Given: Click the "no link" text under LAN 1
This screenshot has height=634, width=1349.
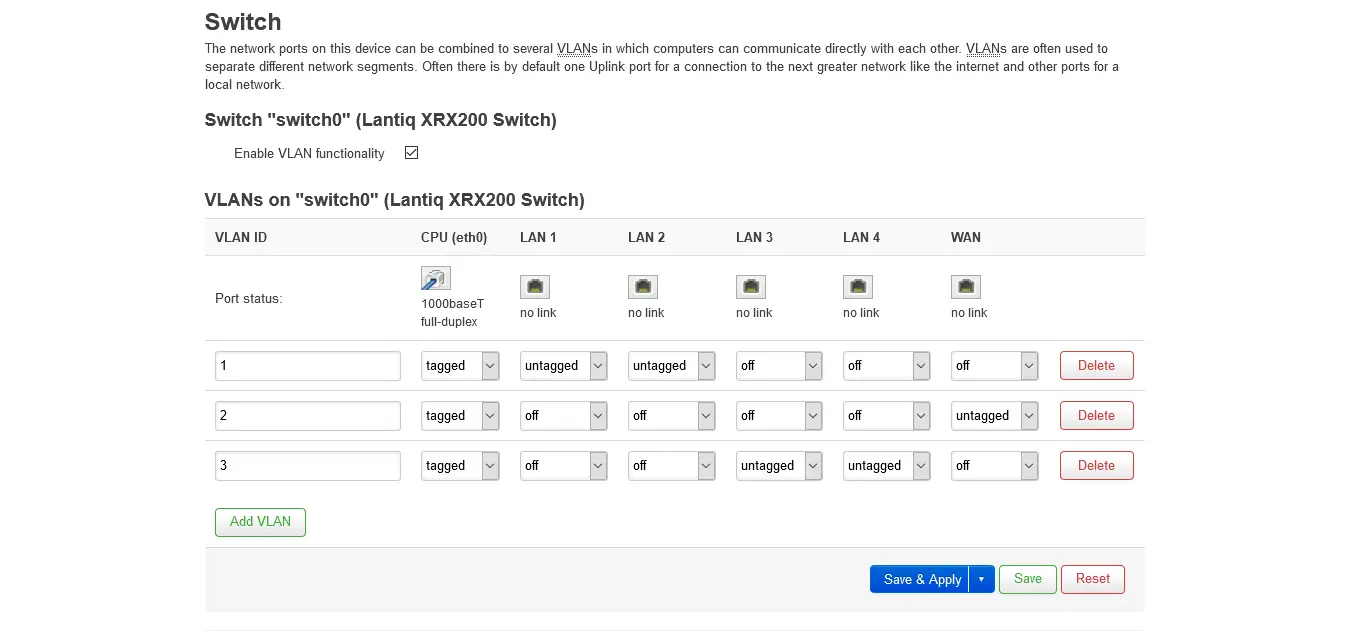Looking at the screenshot, I should [538, 313].
